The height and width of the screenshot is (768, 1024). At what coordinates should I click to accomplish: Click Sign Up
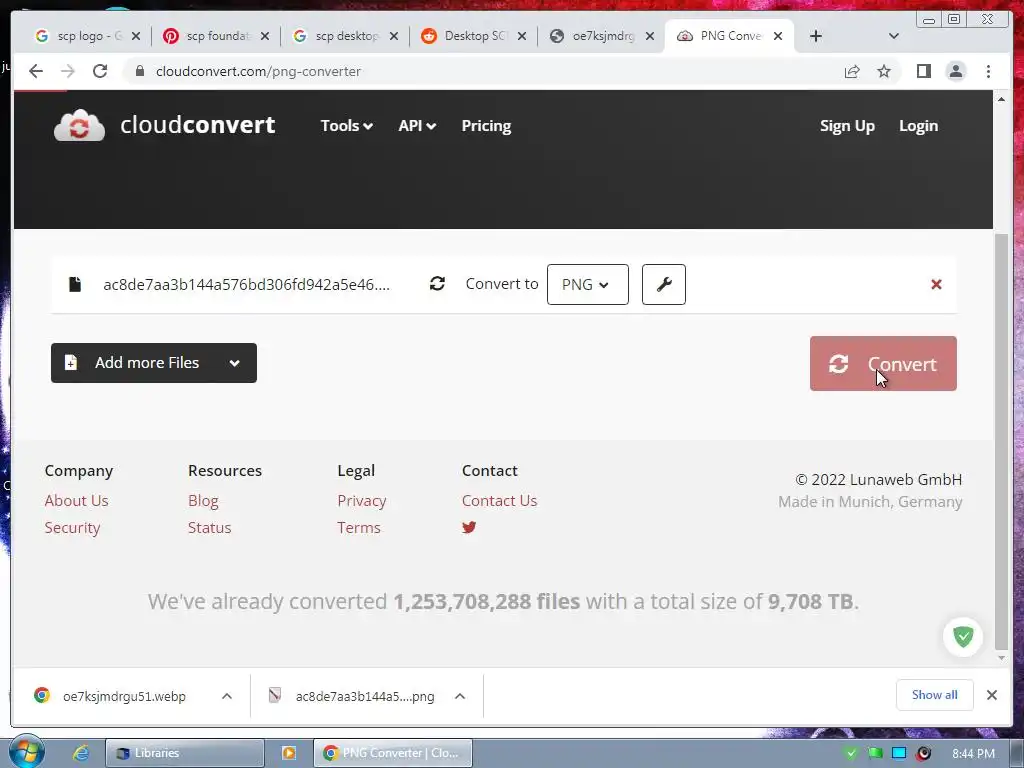(847, 125)
